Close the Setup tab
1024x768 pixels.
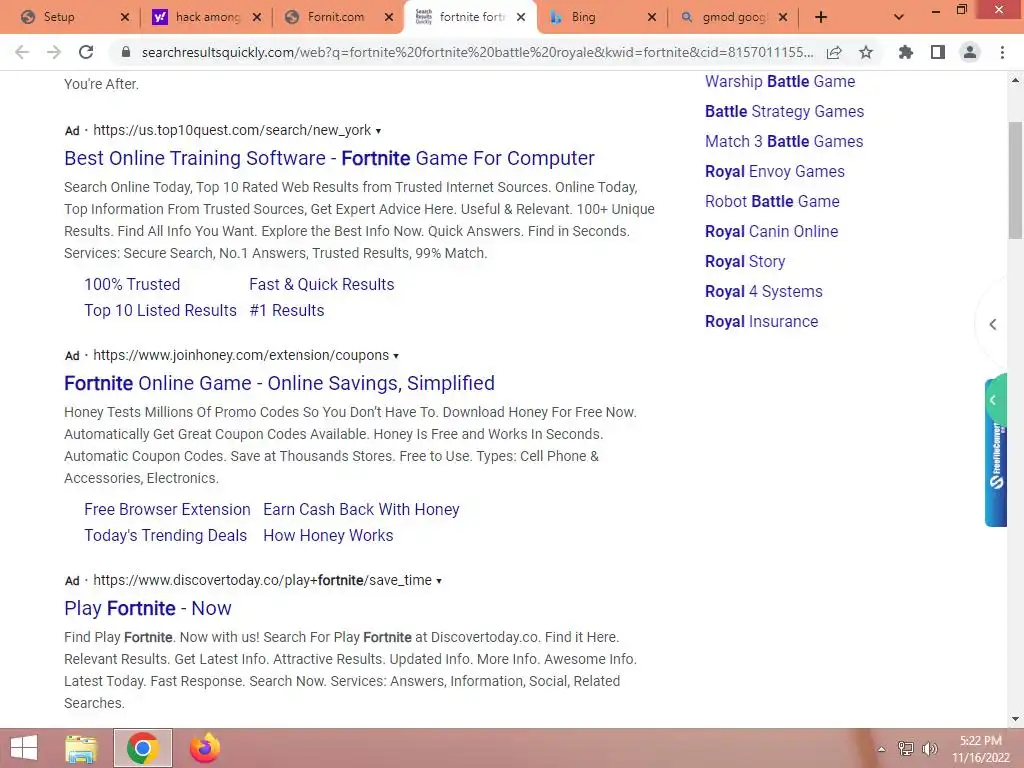tap(125, 18)
